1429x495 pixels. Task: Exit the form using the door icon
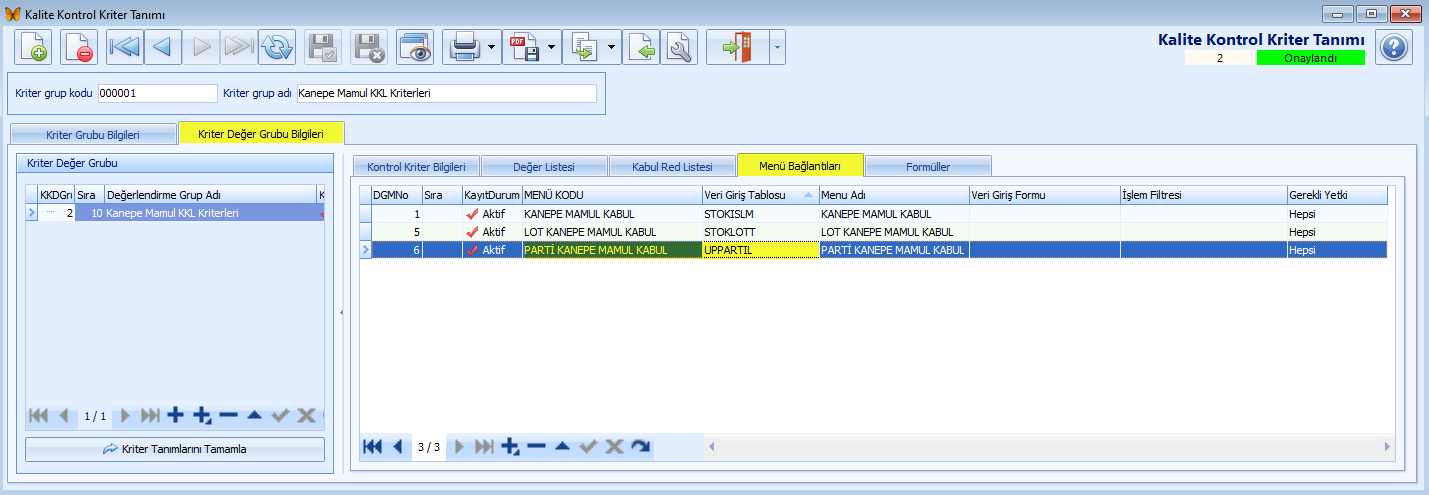pos(736,47)
